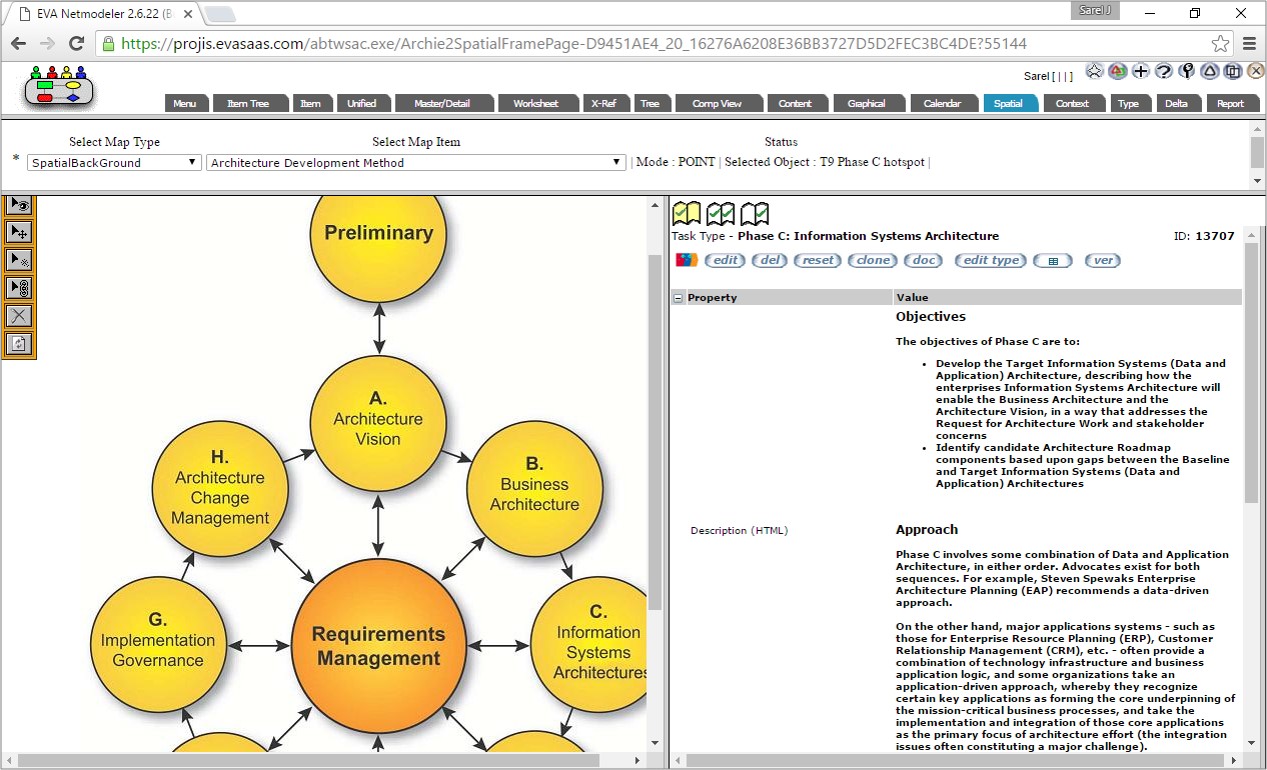Click the round X logout icon
Viewport: 1267px width, 770px height.
[1256, 71]
